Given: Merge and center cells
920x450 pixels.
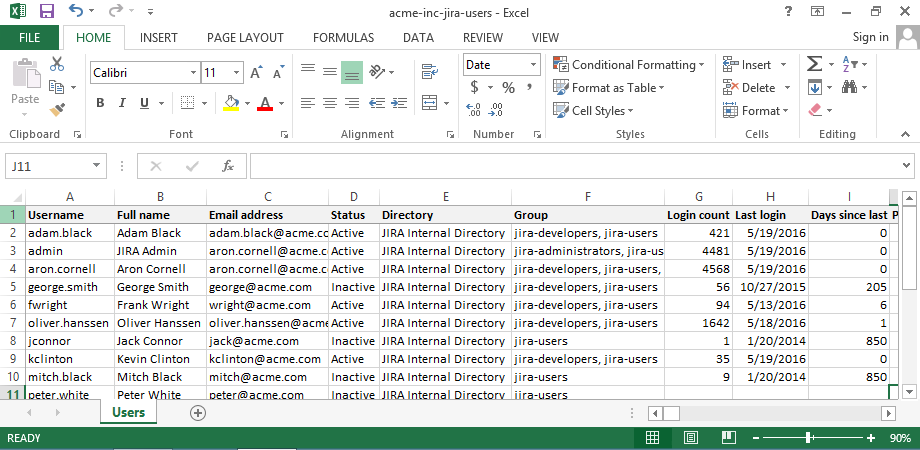Looking at the screenshot, I should pyautogui.click(x=430, y=103).
